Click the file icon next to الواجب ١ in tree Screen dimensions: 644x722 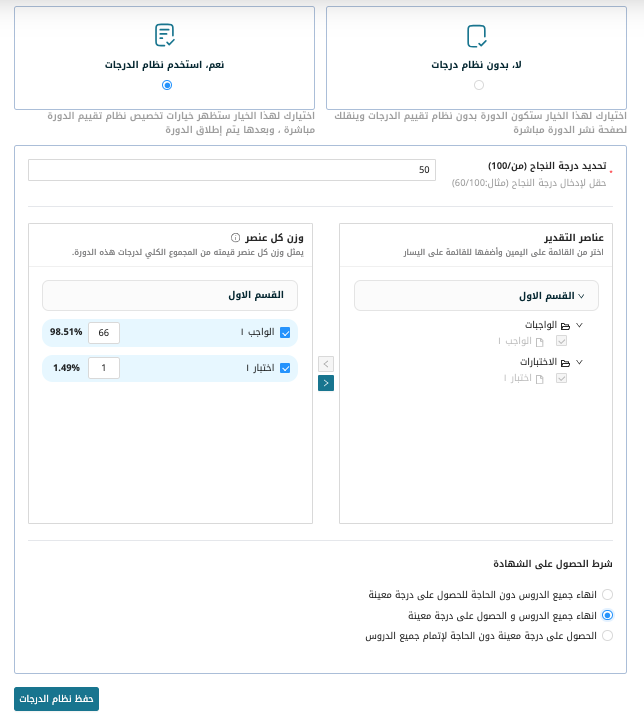(541, 342)
